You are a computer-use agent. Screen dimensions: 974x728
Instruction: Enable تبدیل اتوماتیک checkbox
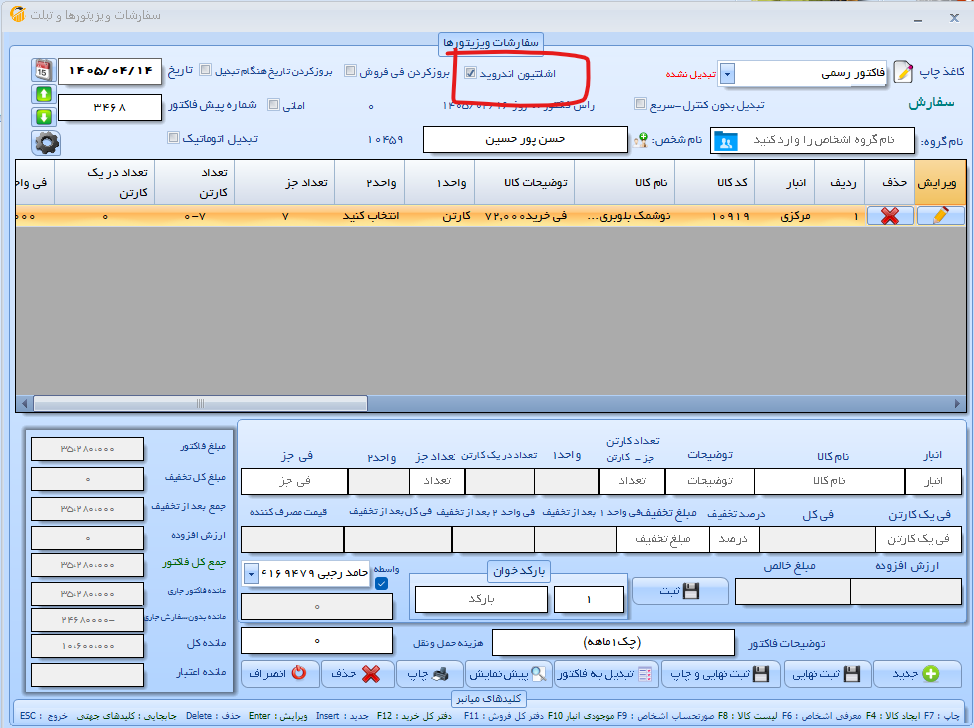coord(173,137)
